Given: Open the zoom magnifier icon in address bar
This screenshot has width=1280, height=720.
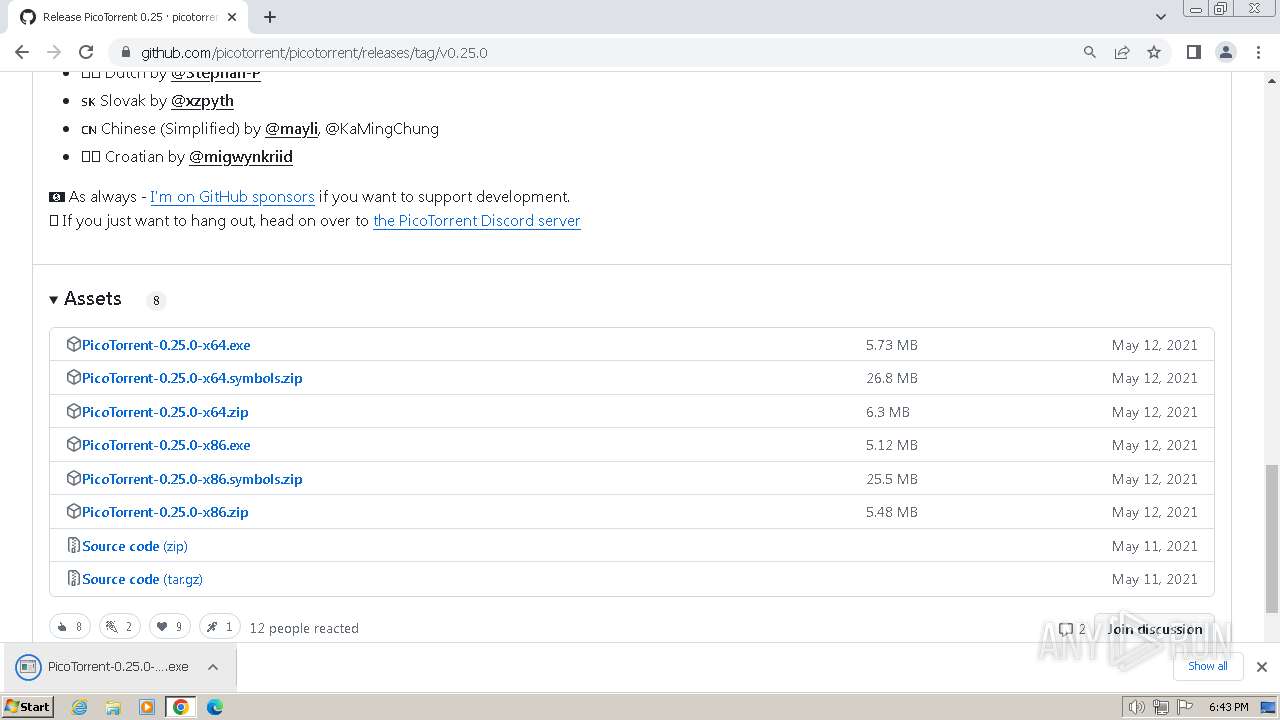Looking at the screenshot, I should 1090,52.
